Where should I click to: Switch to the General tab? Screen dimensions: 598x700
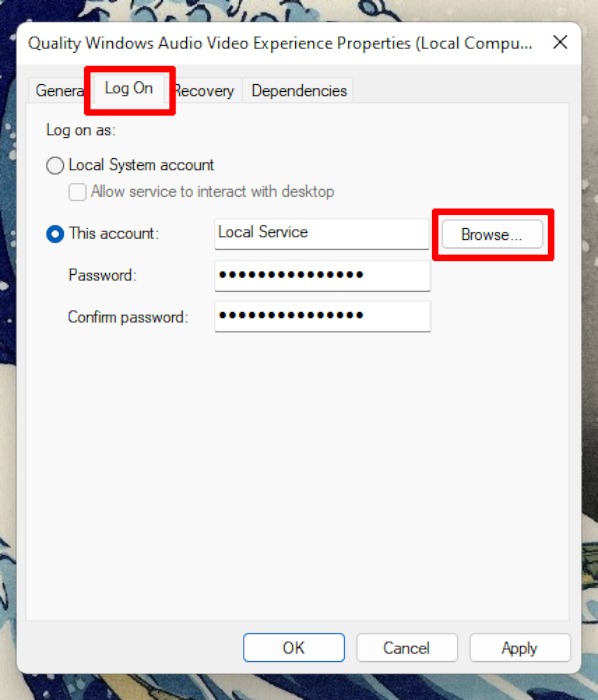point(58,91)
